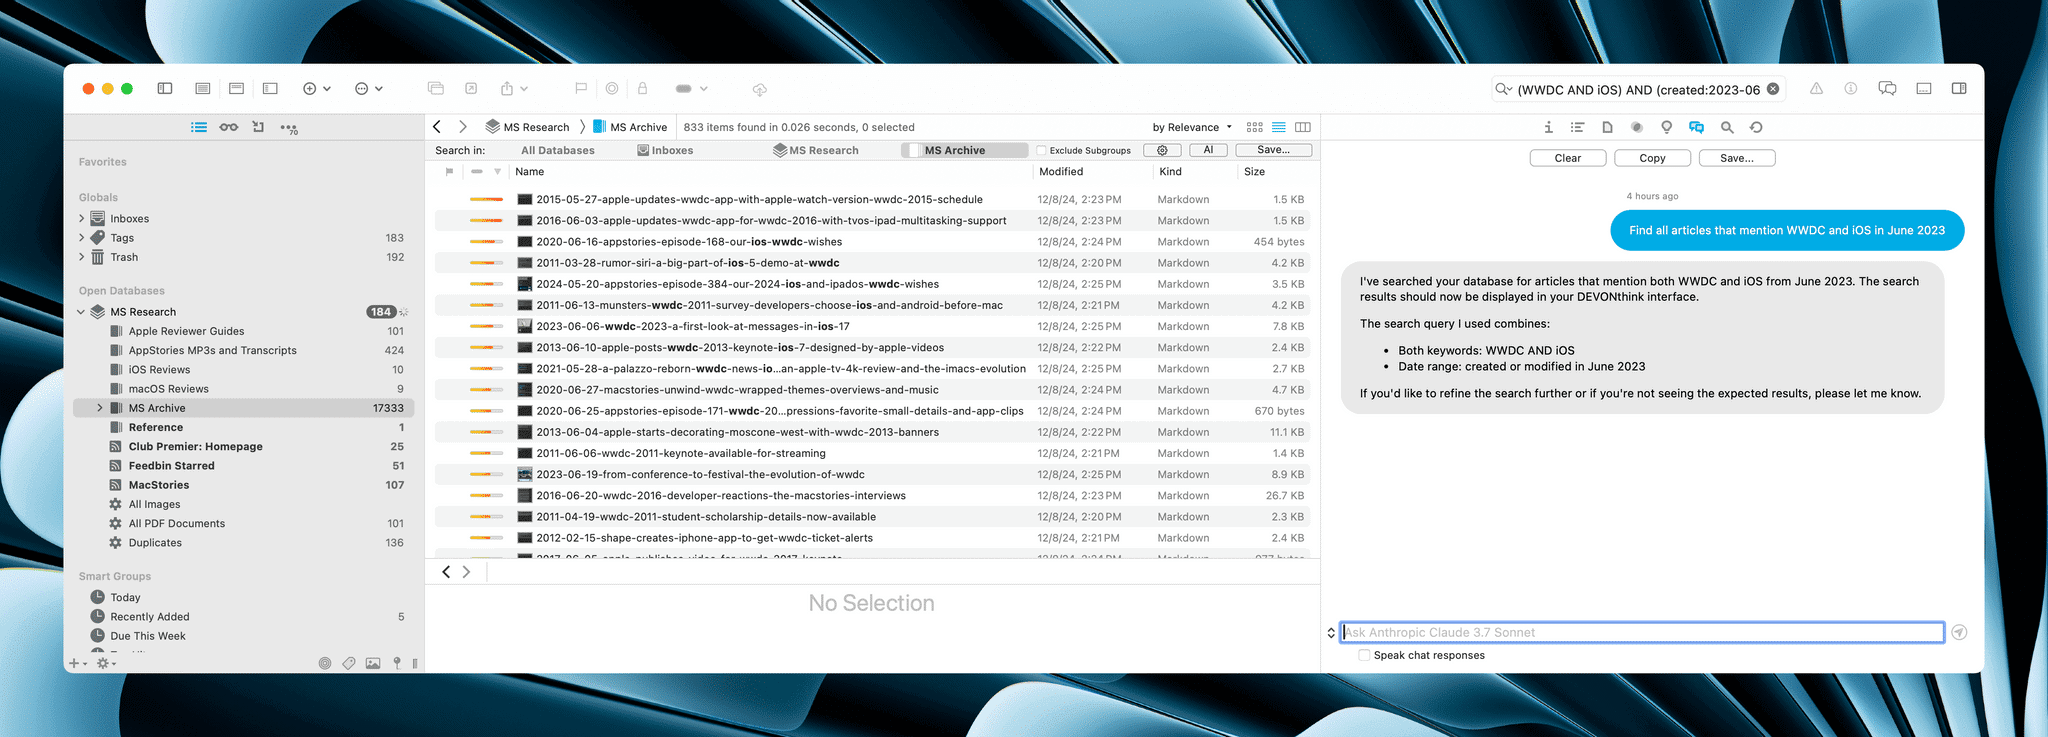This screenshot has width=2048, height=737.
Task: Switch to list view lines icon
Action: 1279,127
